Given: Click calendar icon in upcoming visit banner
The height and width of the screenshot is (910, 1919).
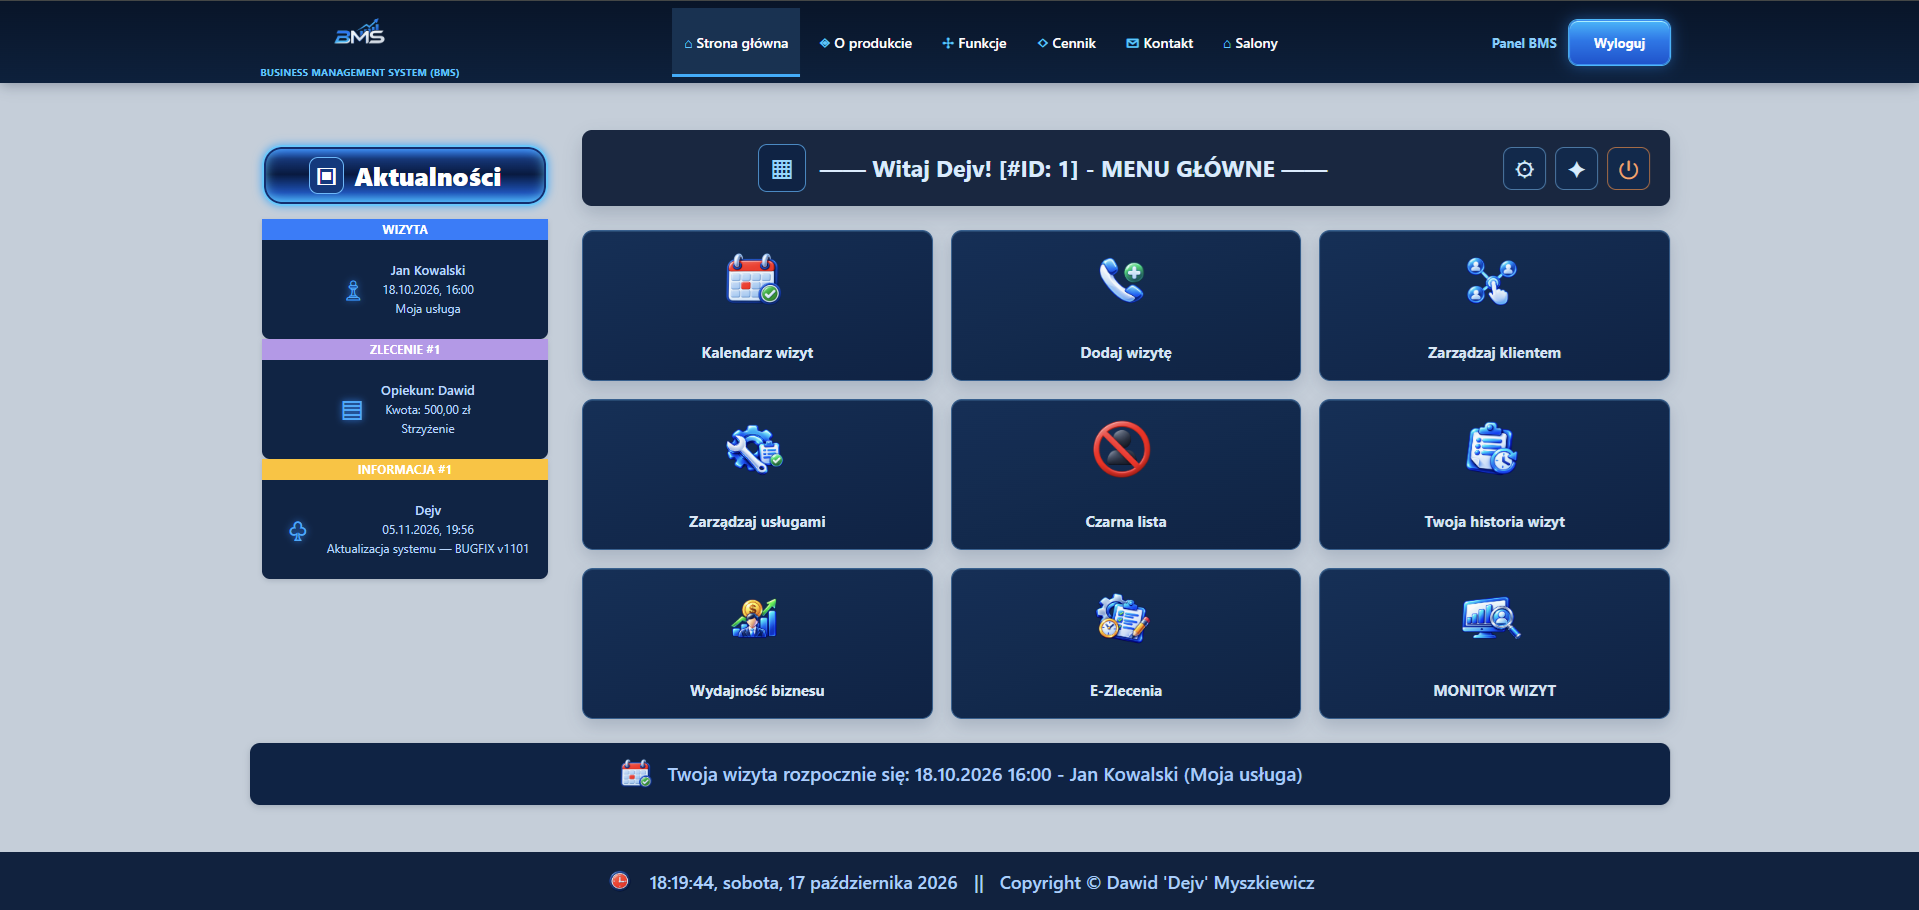Looking at the screenshot, I should 636,773.
